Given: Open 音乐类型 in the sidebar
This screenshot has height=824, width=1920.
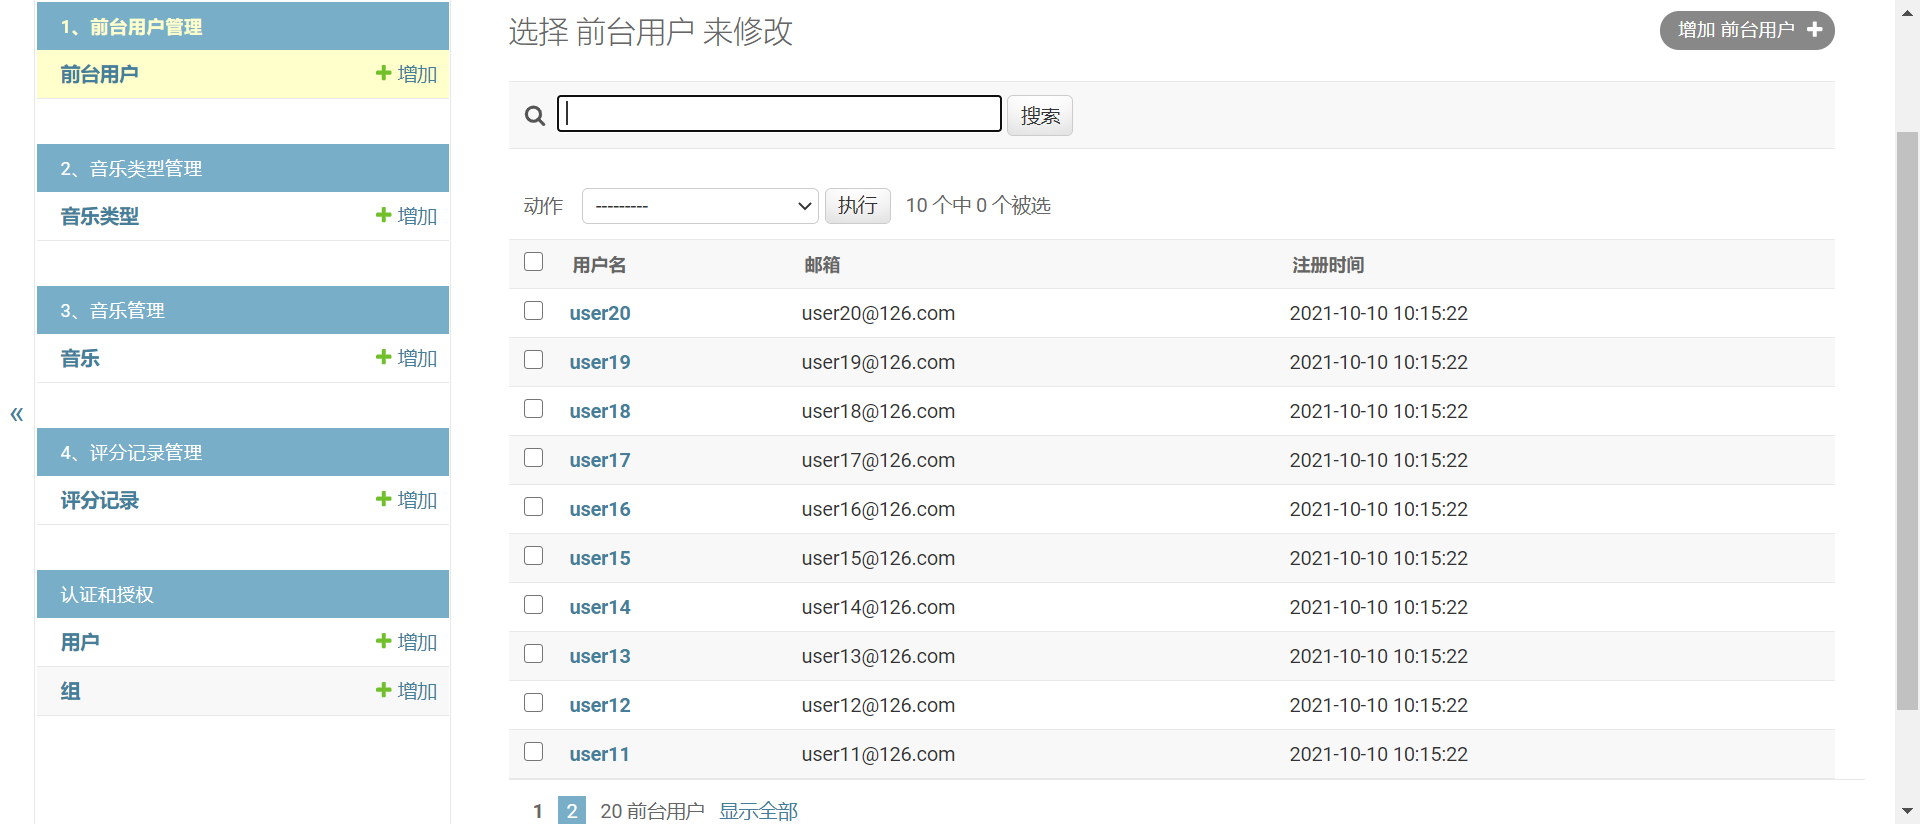Looking at the screenshot, I should 99,216.
